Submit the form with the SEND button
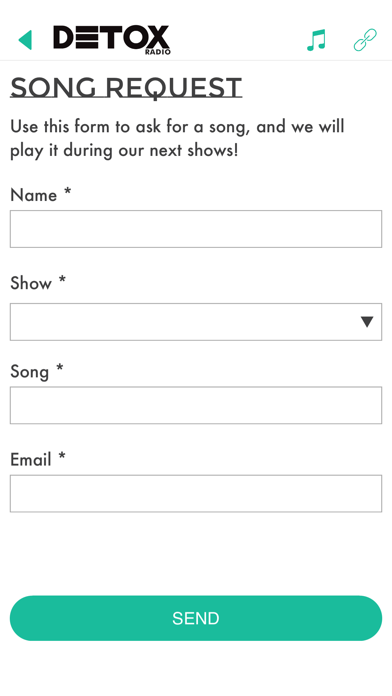 click(x=196, y=618)
